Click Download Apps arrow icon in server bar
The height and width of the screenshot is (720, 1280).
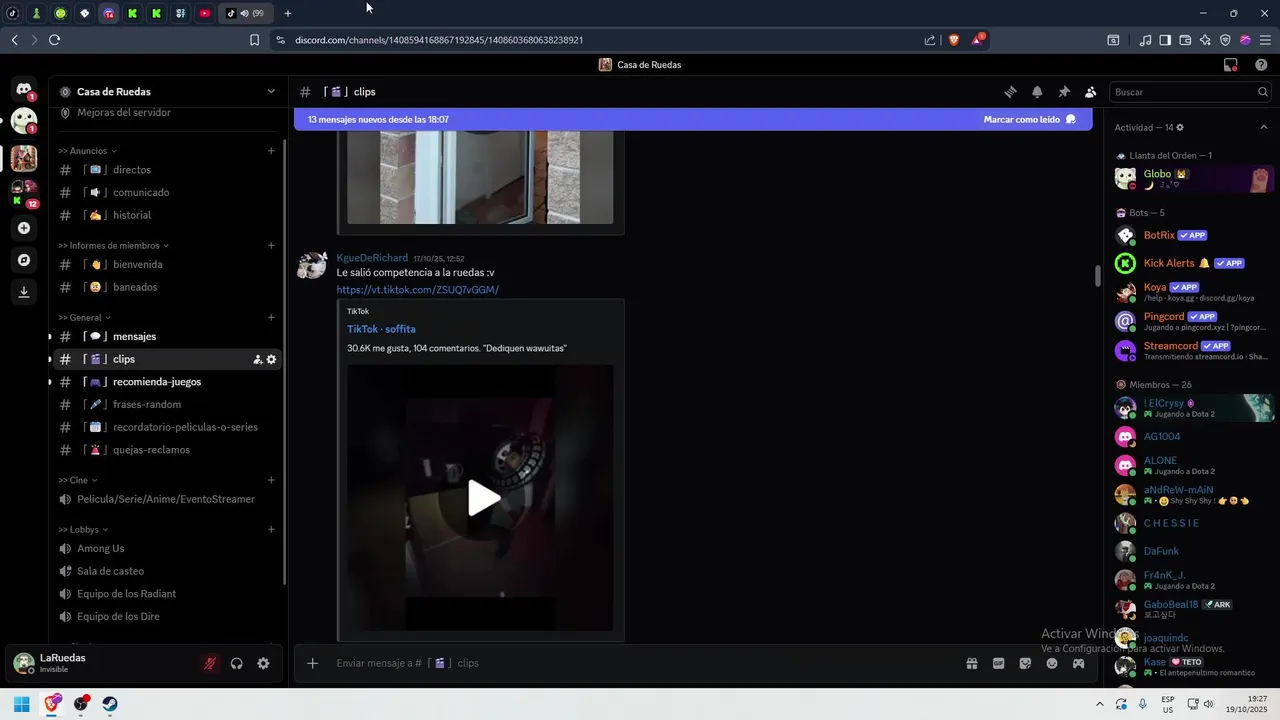click(x=24, y=292)
